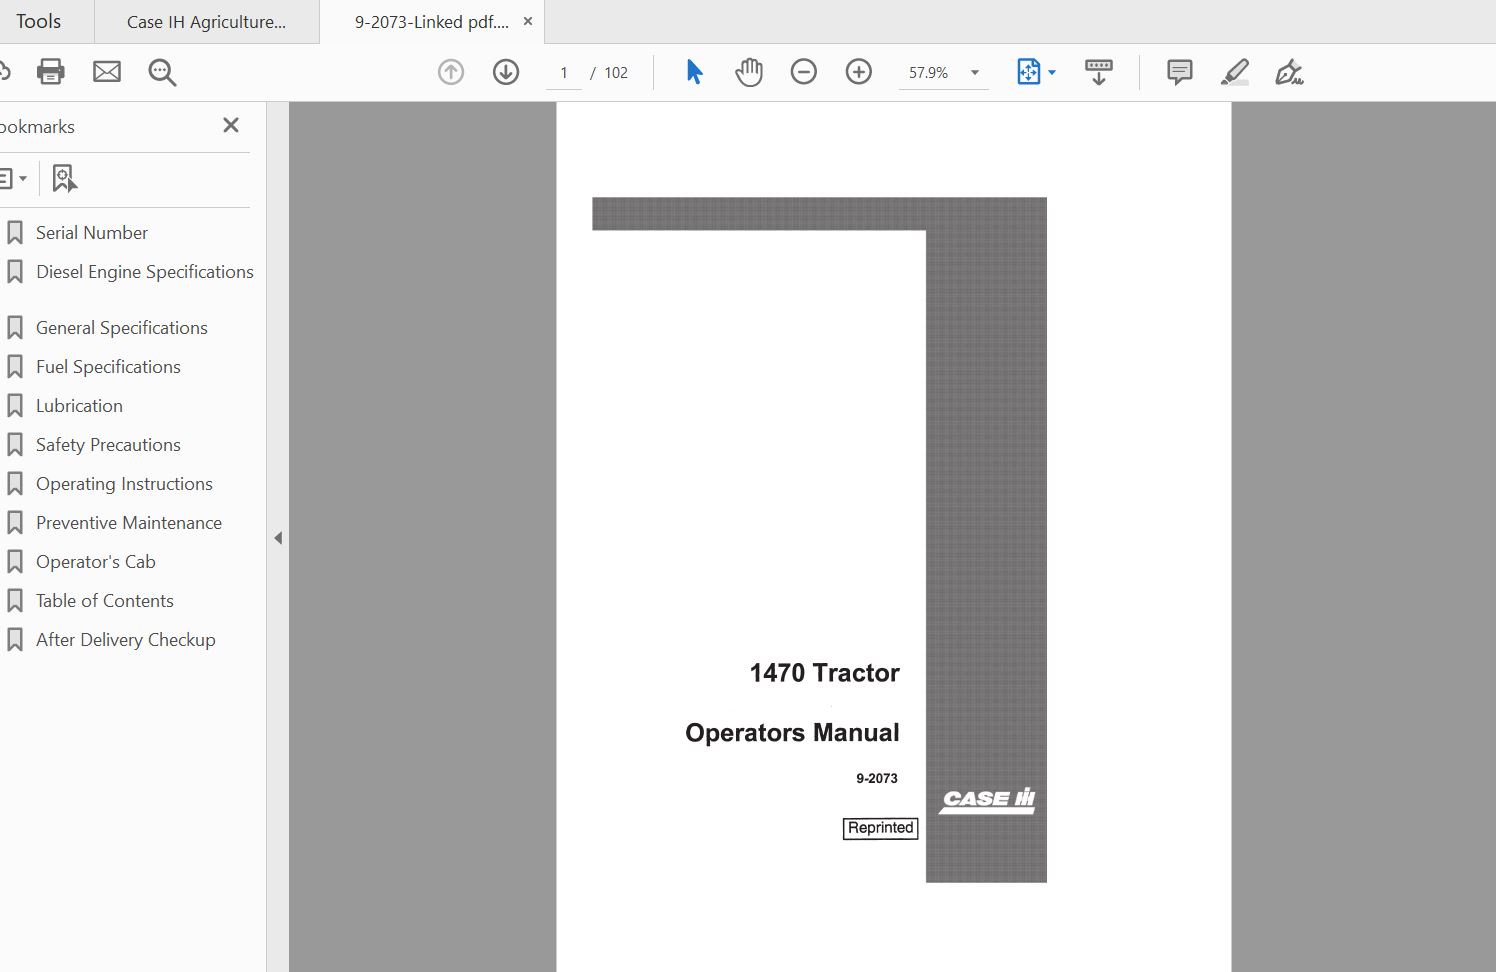This screenshot has height=972, width=1496.
Task: Jump to Operating Instructions bookmark
Action: (124, 484)
